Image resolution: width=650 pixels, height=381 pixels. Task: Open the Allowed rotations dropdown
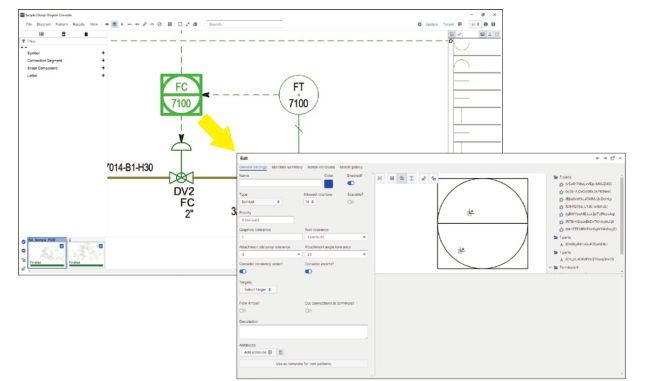310,202
